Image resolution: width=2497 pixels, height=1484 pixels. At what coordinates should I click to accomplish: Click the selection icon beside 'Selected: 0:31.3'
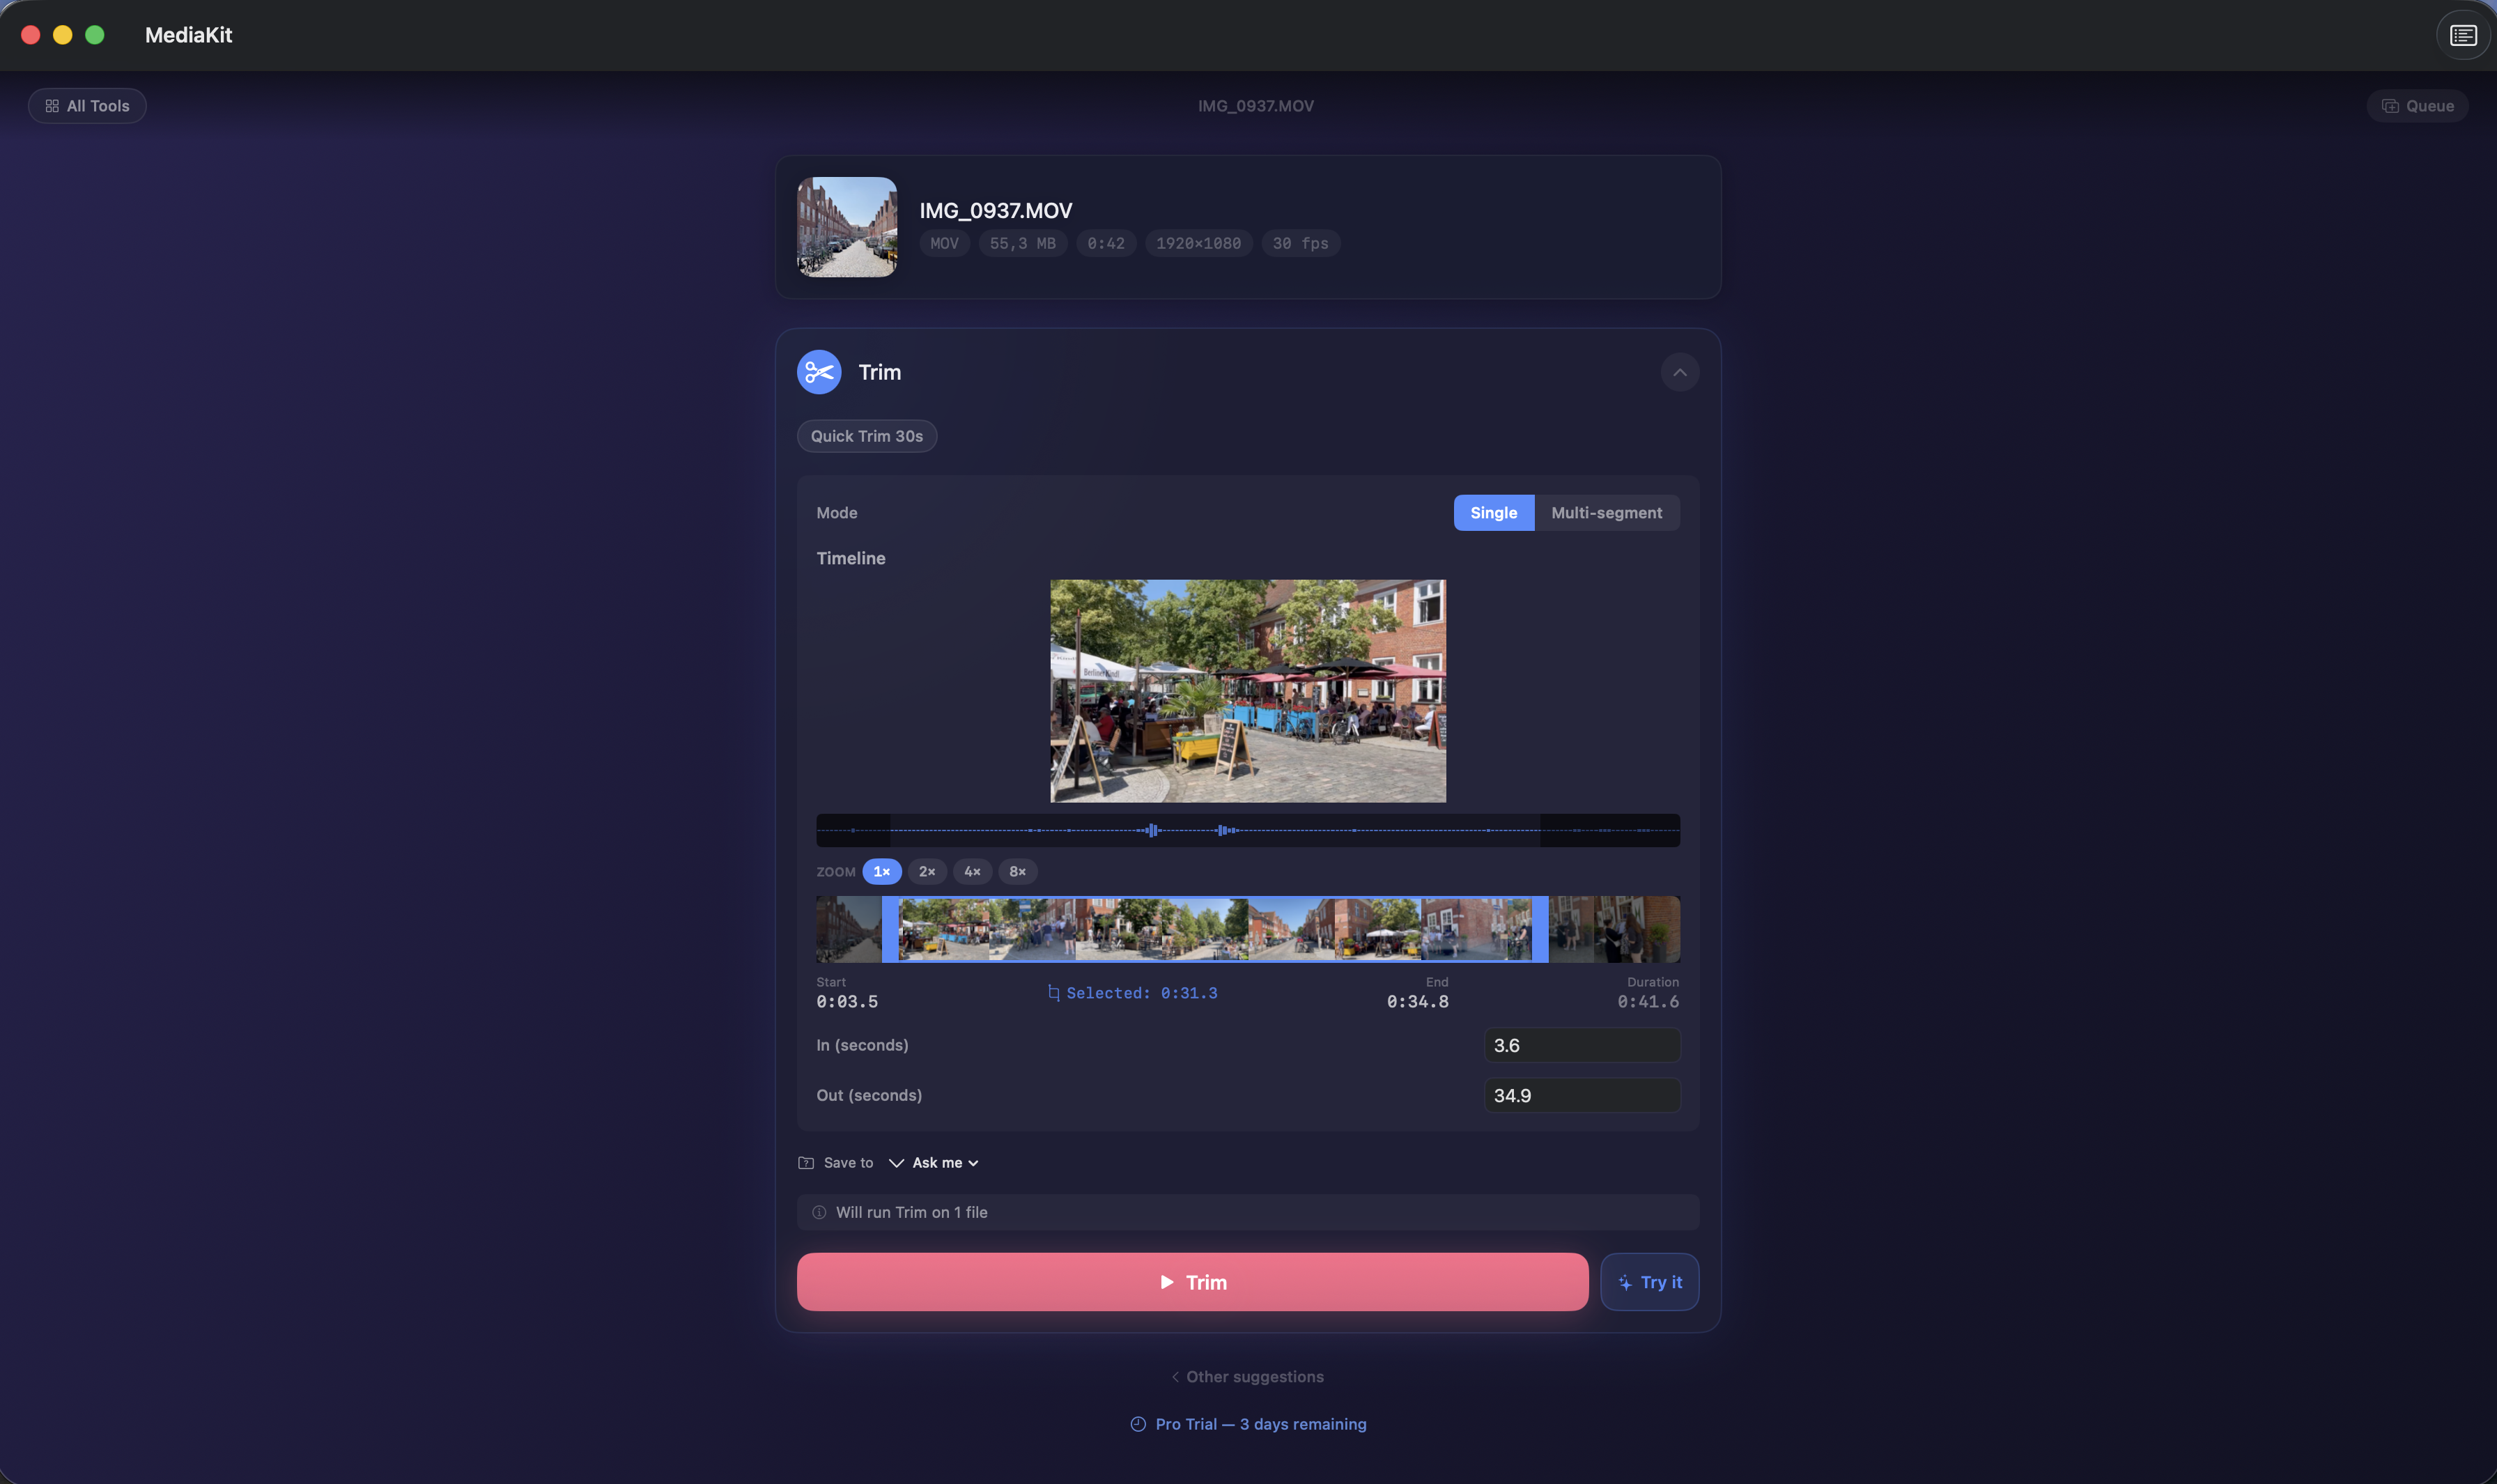pyautogui.click(x=1055, y=992)
